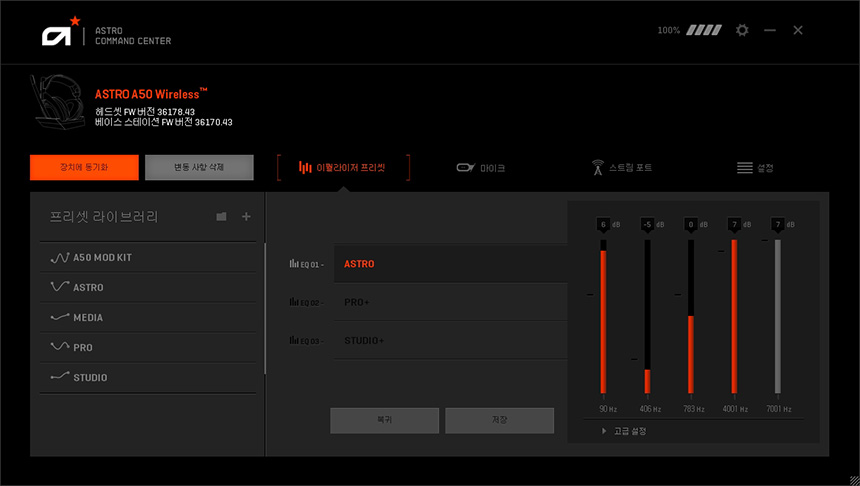860x486 pixels.
Task: Click the ASTRO A50 Wireless title text
Action: 151,94
